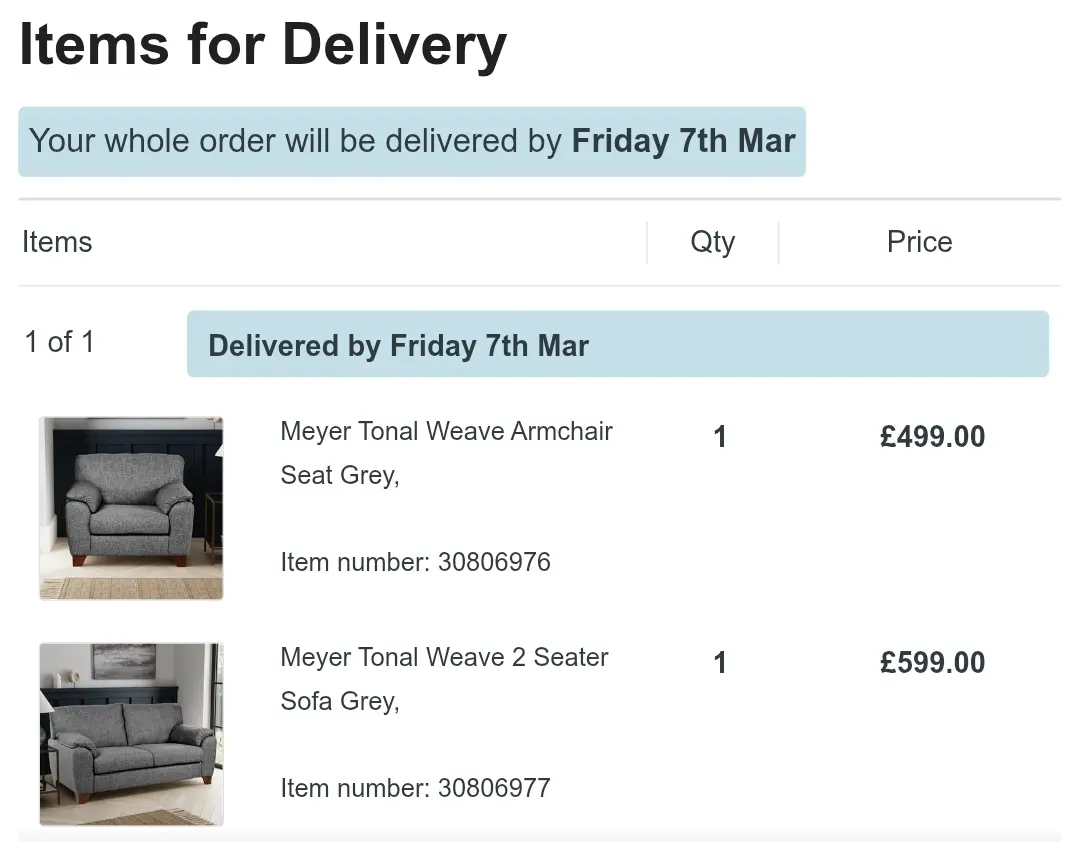Click the "Seat Grey," armchair colour text
The width and height of the screenshot is (1080, 842).
340,476
